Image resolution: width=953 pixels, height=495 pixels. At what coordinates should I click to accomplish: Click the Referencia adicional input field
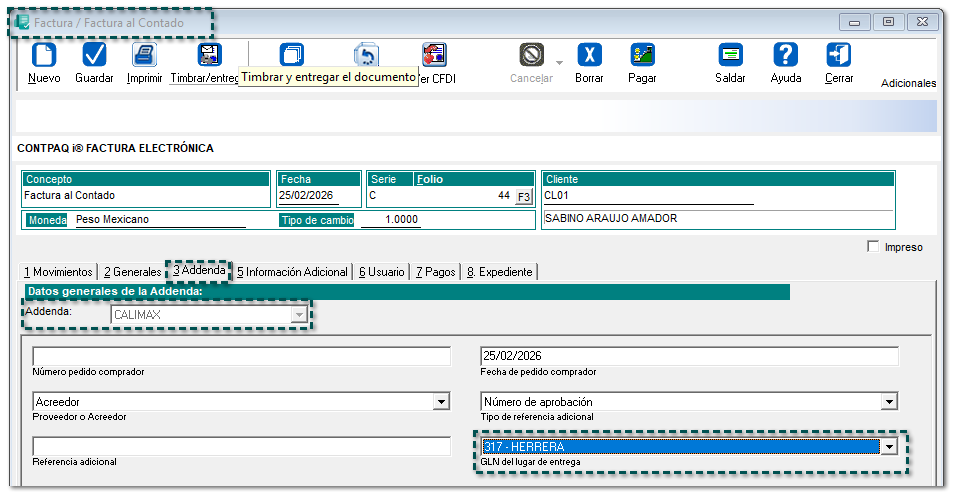[x=242, y=446]
